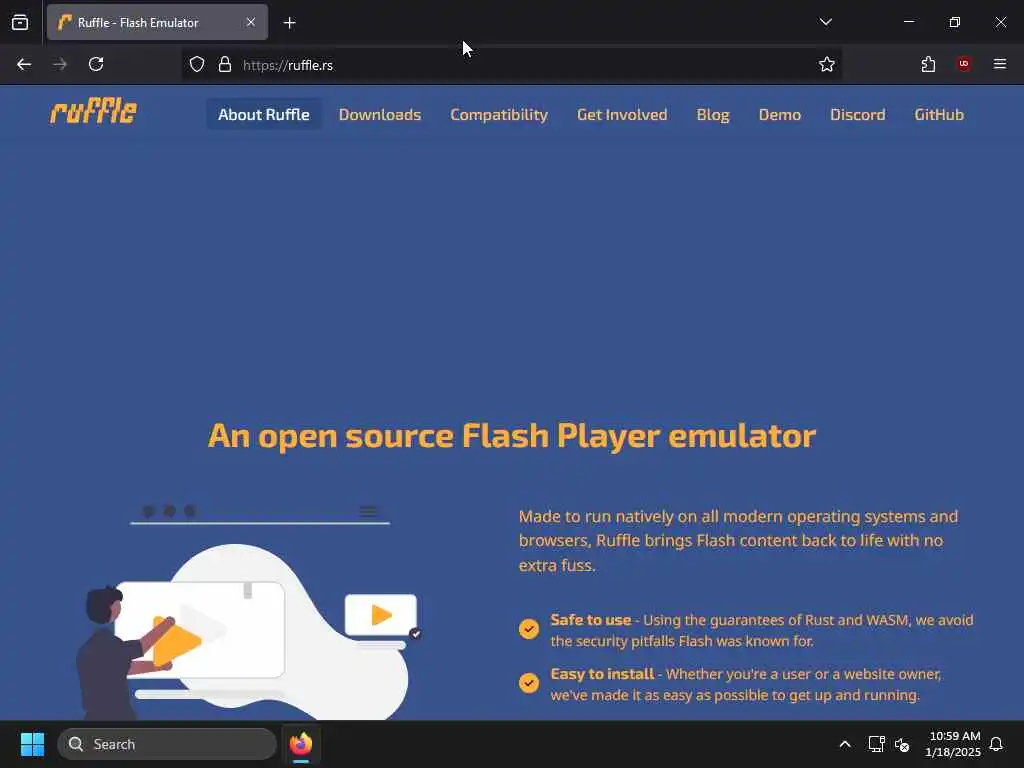Open the Demo page
The image size is (1024, 768).
pyautogui.click(x=780, y=114)
